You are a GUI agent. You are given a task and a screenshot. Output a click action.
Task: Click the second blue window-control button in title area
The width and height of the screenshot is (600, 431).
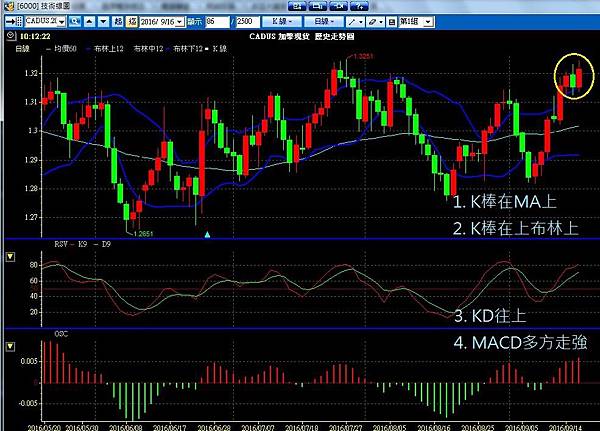point(318,6)
